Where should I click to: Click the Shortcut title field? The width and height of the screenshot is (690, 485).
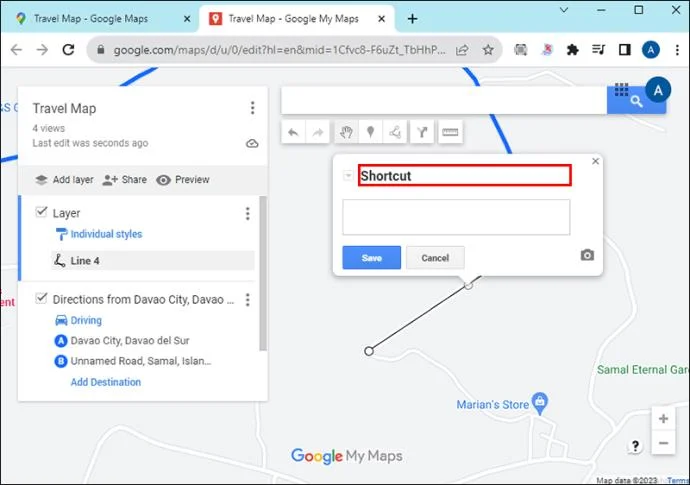coord(465,176)
